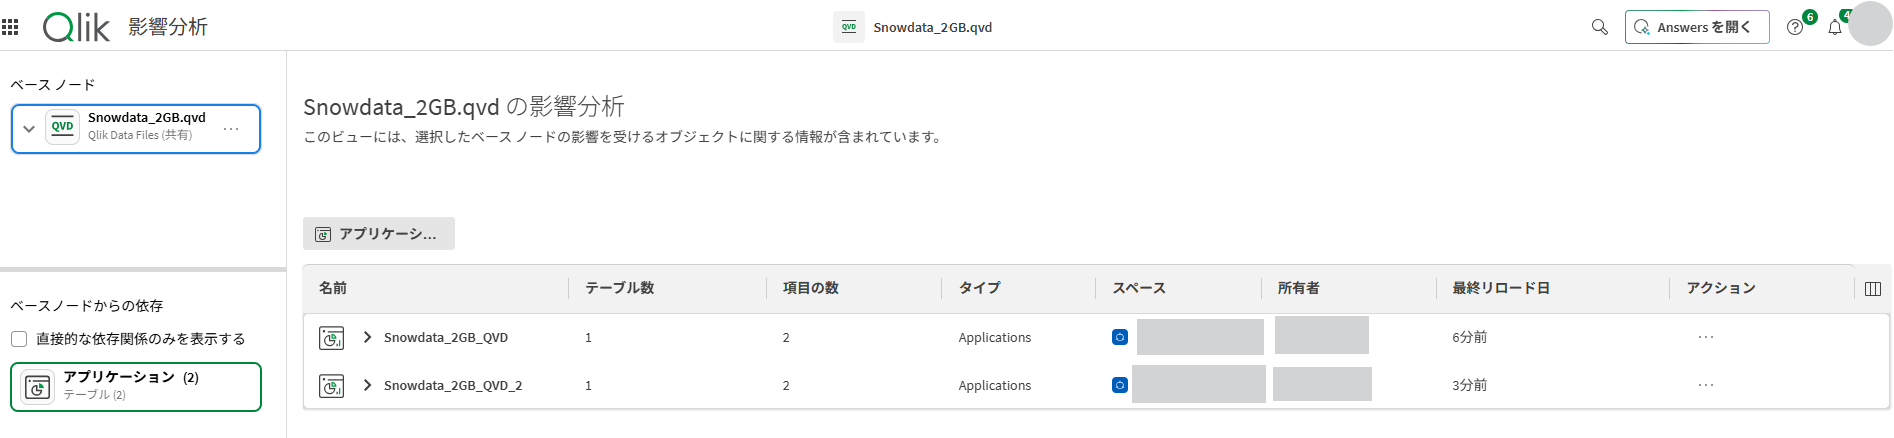Click Applications type in Snowdata_2GB_QVD_2 row

(995, 386)
